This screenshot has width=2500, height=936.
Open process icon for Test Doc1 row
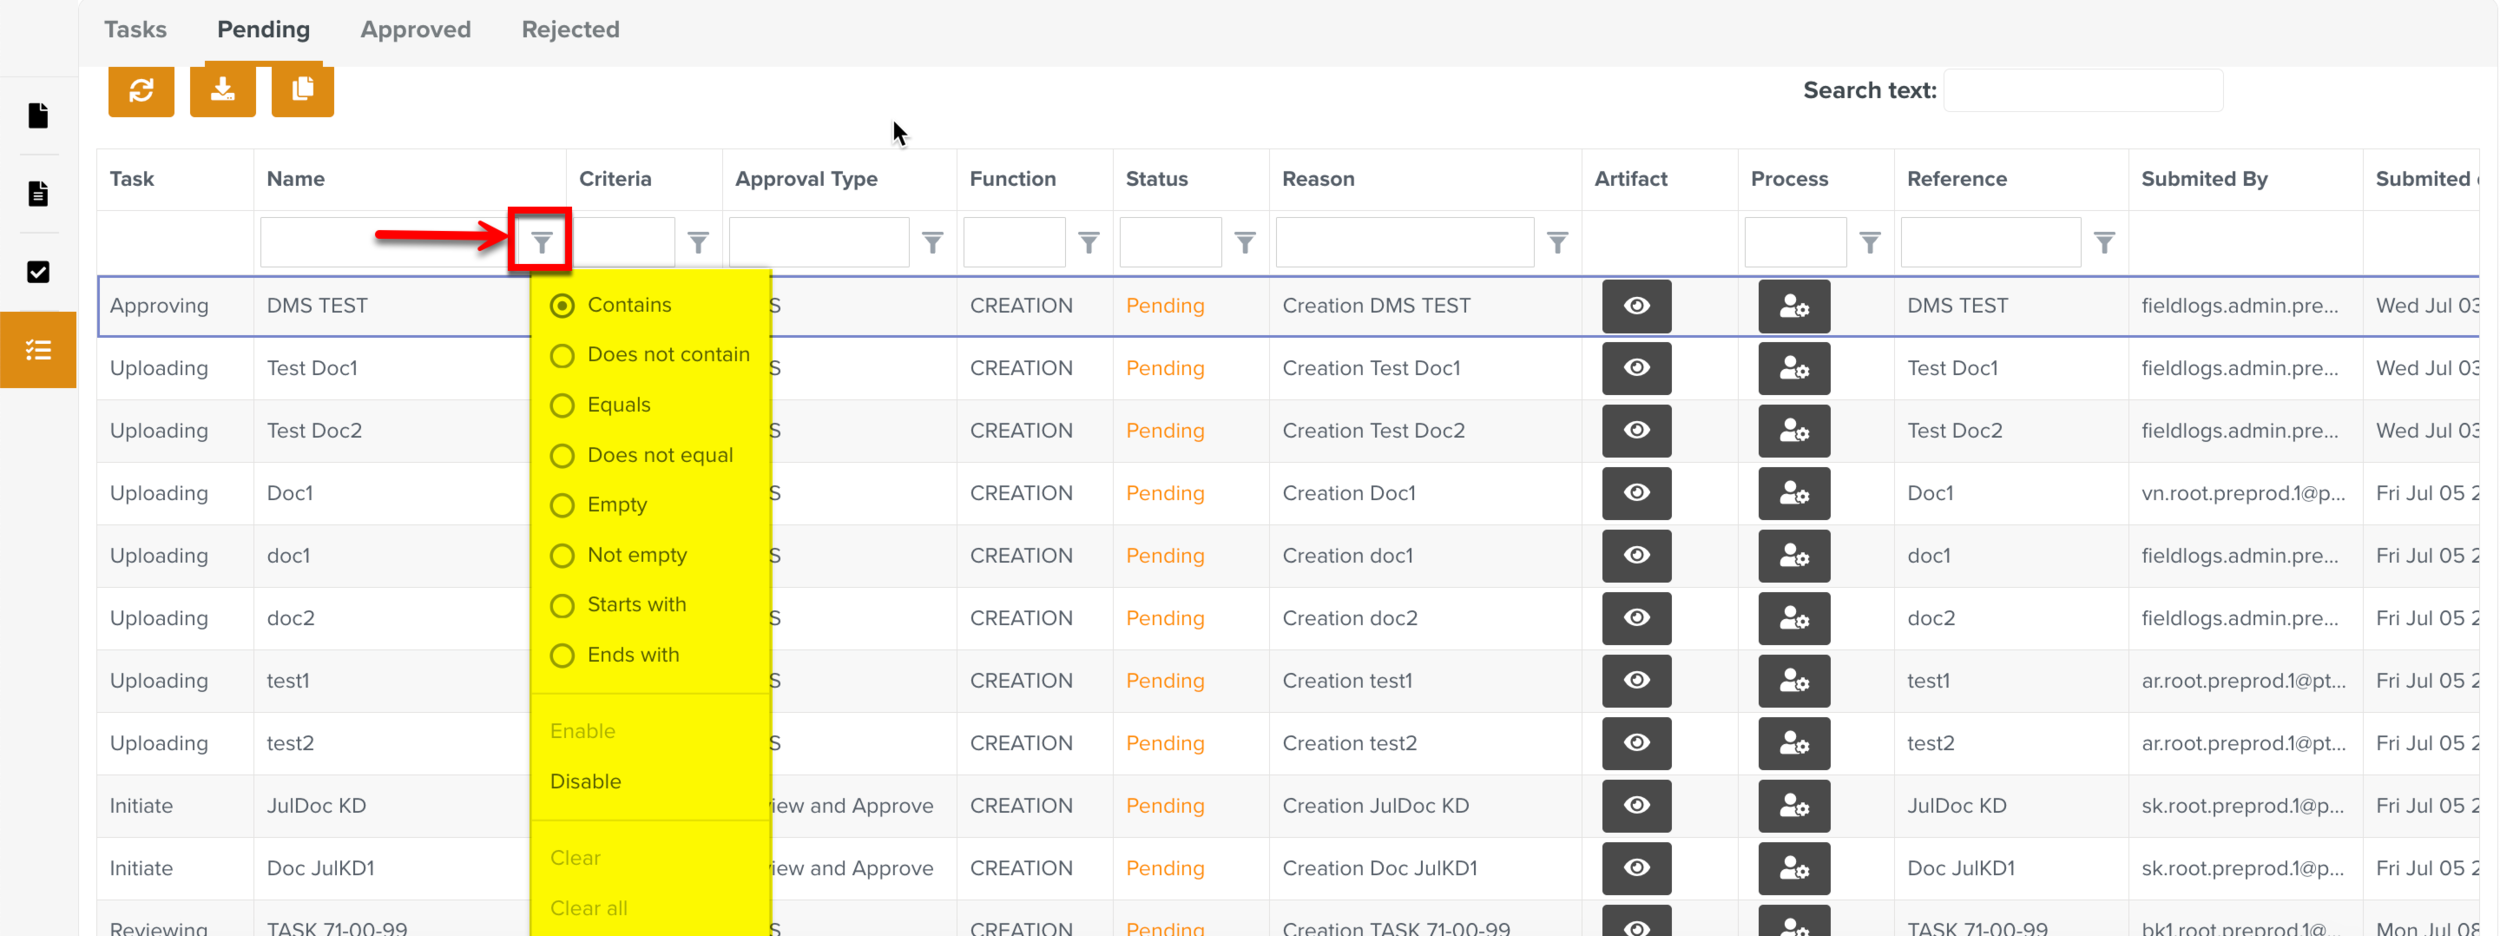pyautogui.click(x=1794, y=368)
